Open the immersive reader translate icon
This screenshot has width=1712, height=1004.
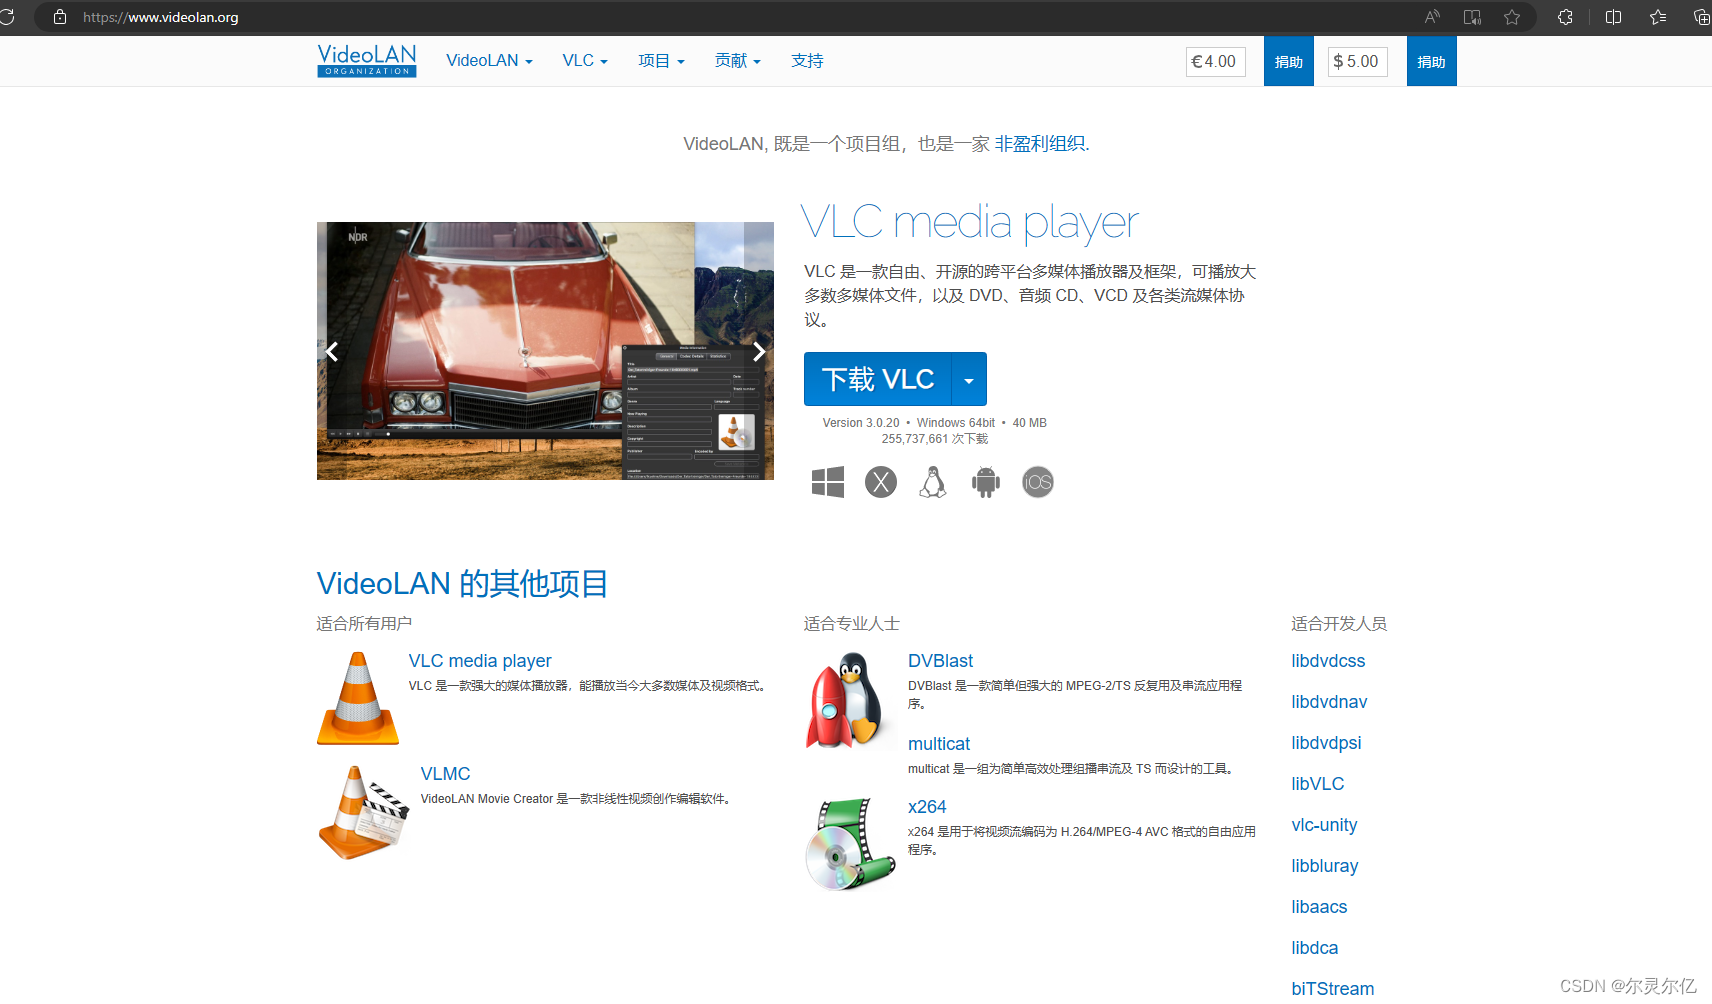[x=1472, y=17]
